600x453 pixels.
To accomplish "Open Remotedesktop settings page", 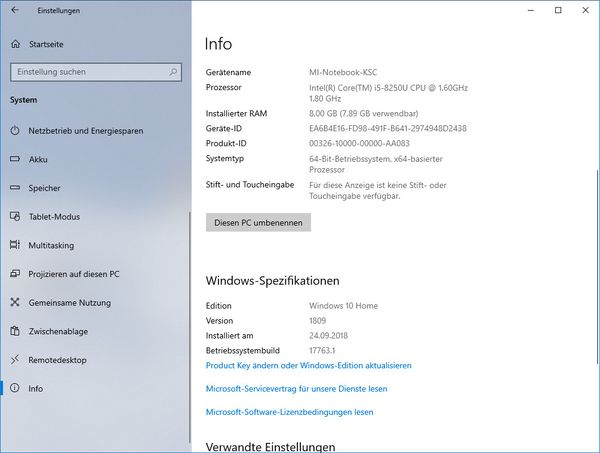I will pos(95,360).
